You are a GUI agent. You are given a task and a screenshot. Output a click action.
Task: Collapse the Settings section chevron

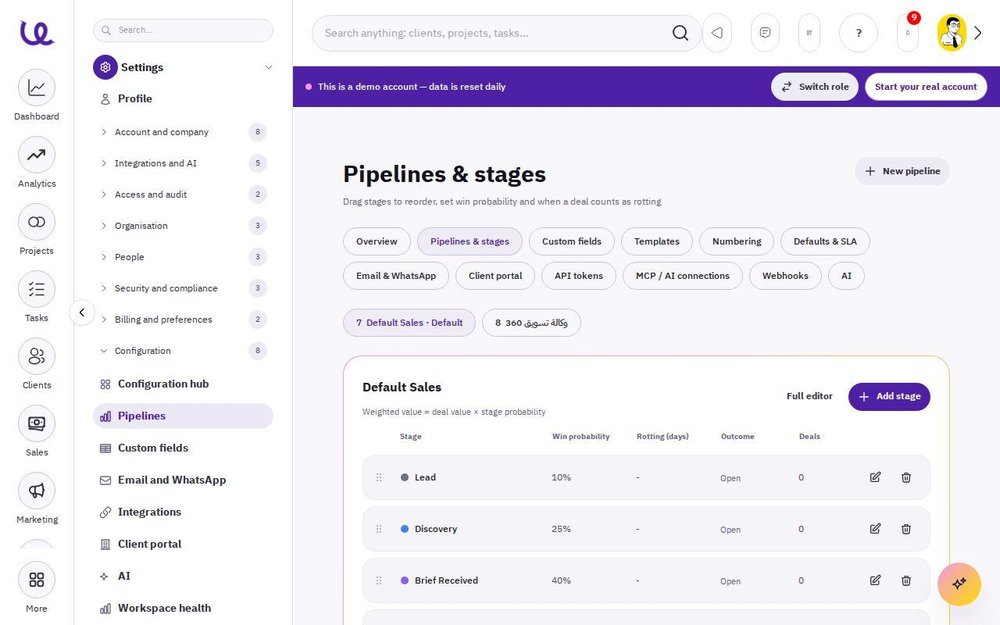[268, 67]
